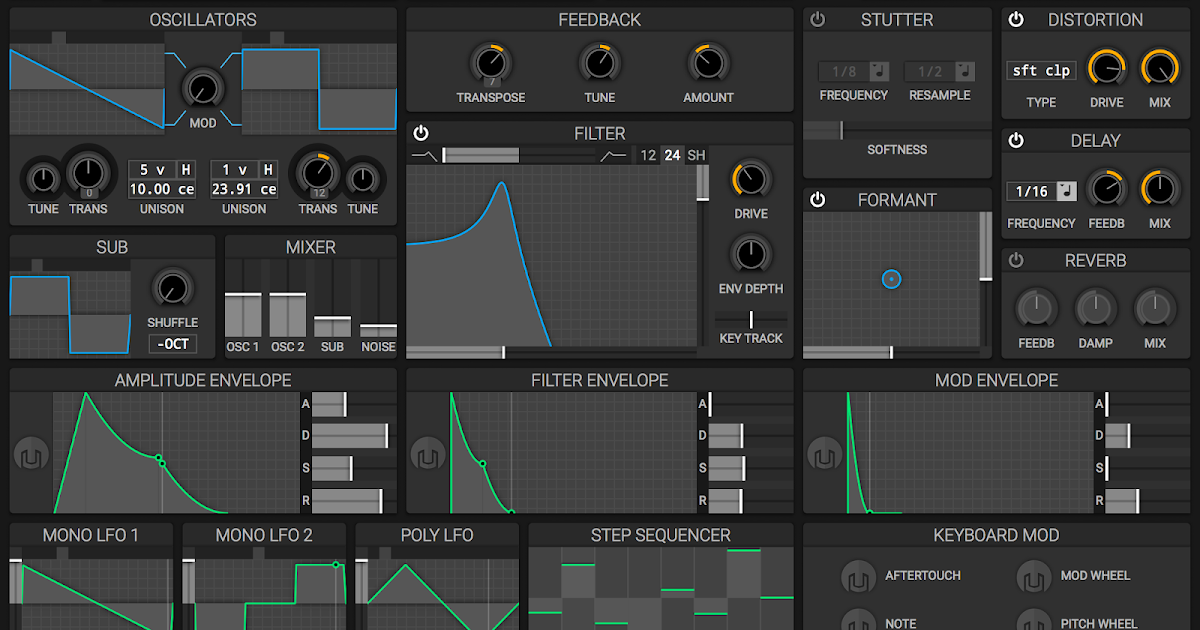The image size is (1200, 630).
Task: Switch filter to SH mode
Action: tap(697, 155)
